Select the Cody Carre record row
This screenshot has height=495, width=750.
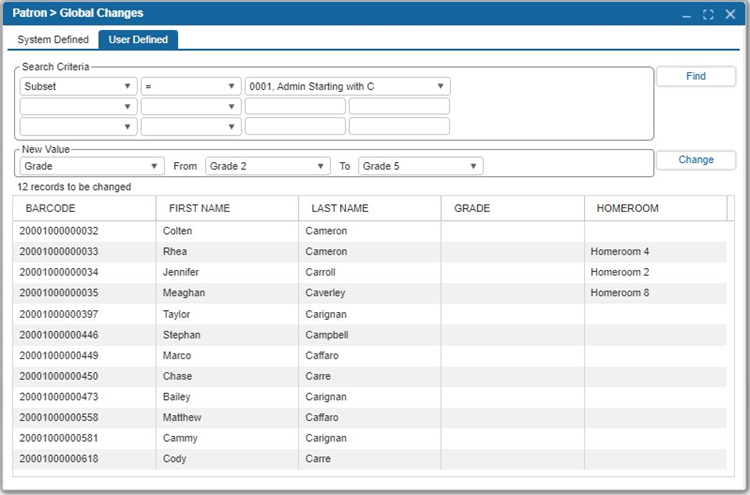(369, 459)
